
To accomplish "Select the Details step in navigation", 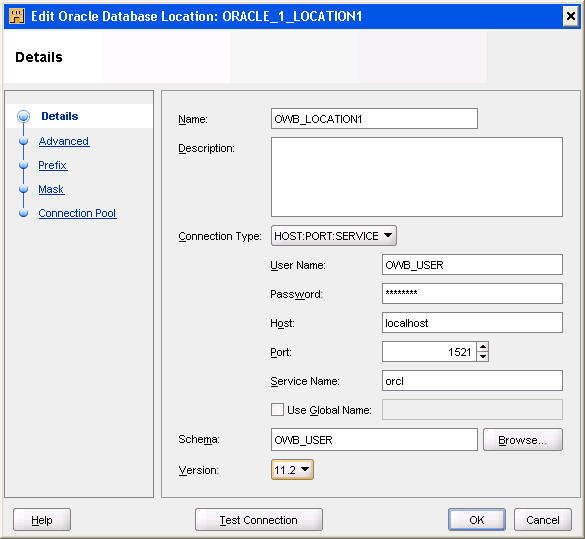I will (x=60, y=116).
